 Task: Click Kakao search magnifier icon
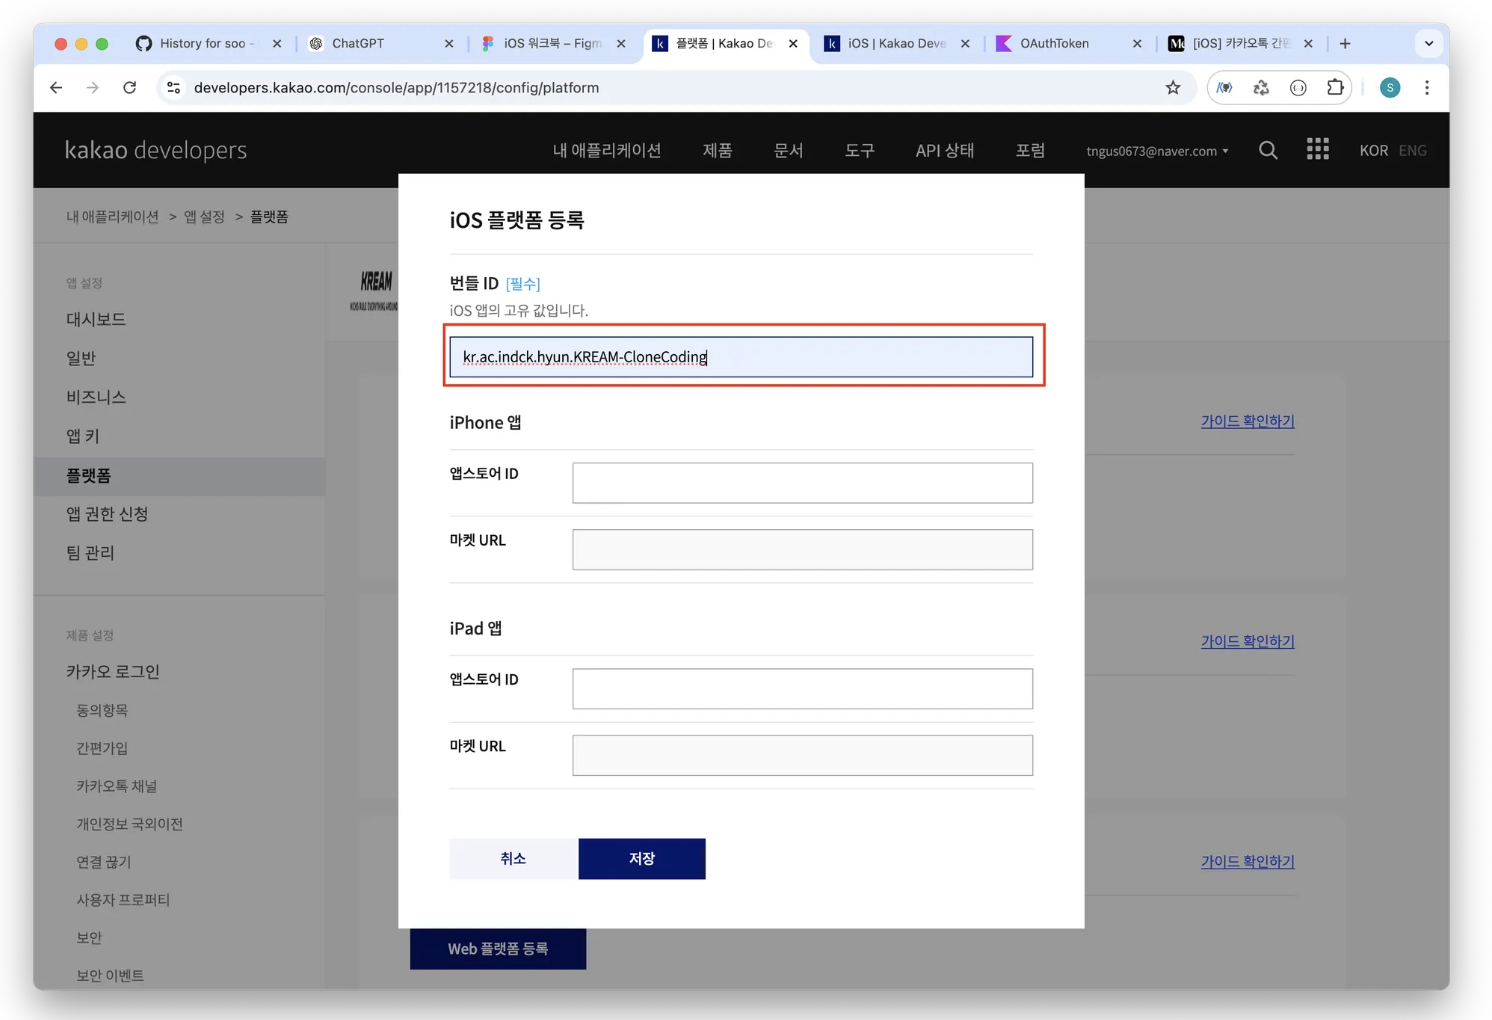(1268, 150)
